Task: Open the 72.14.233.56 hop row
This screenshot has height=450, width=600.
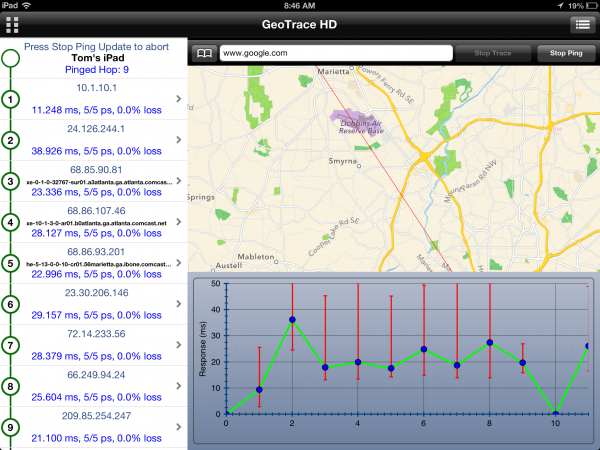Action: (95, 346)
